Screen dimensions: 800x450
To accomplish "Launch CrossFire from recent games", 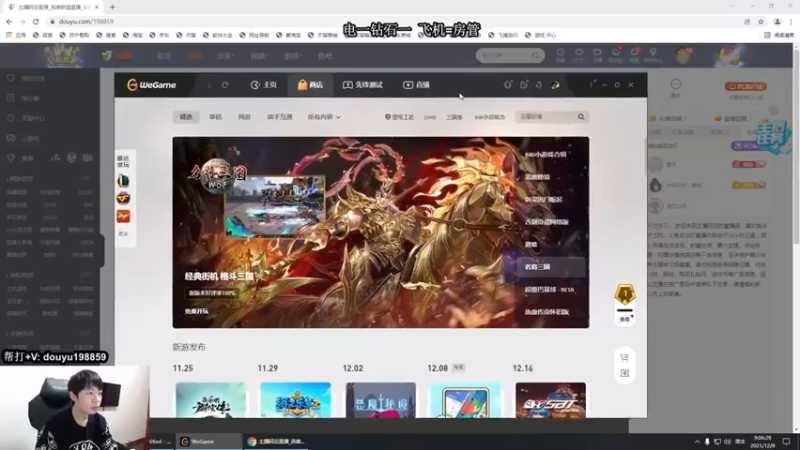I will click(x=123, y=198).
